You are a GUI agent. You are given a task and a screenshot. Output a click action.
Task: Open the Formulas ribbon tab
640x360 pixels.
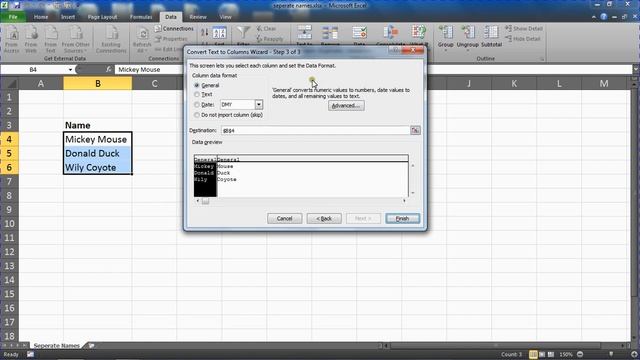click(x=141, y=17)
